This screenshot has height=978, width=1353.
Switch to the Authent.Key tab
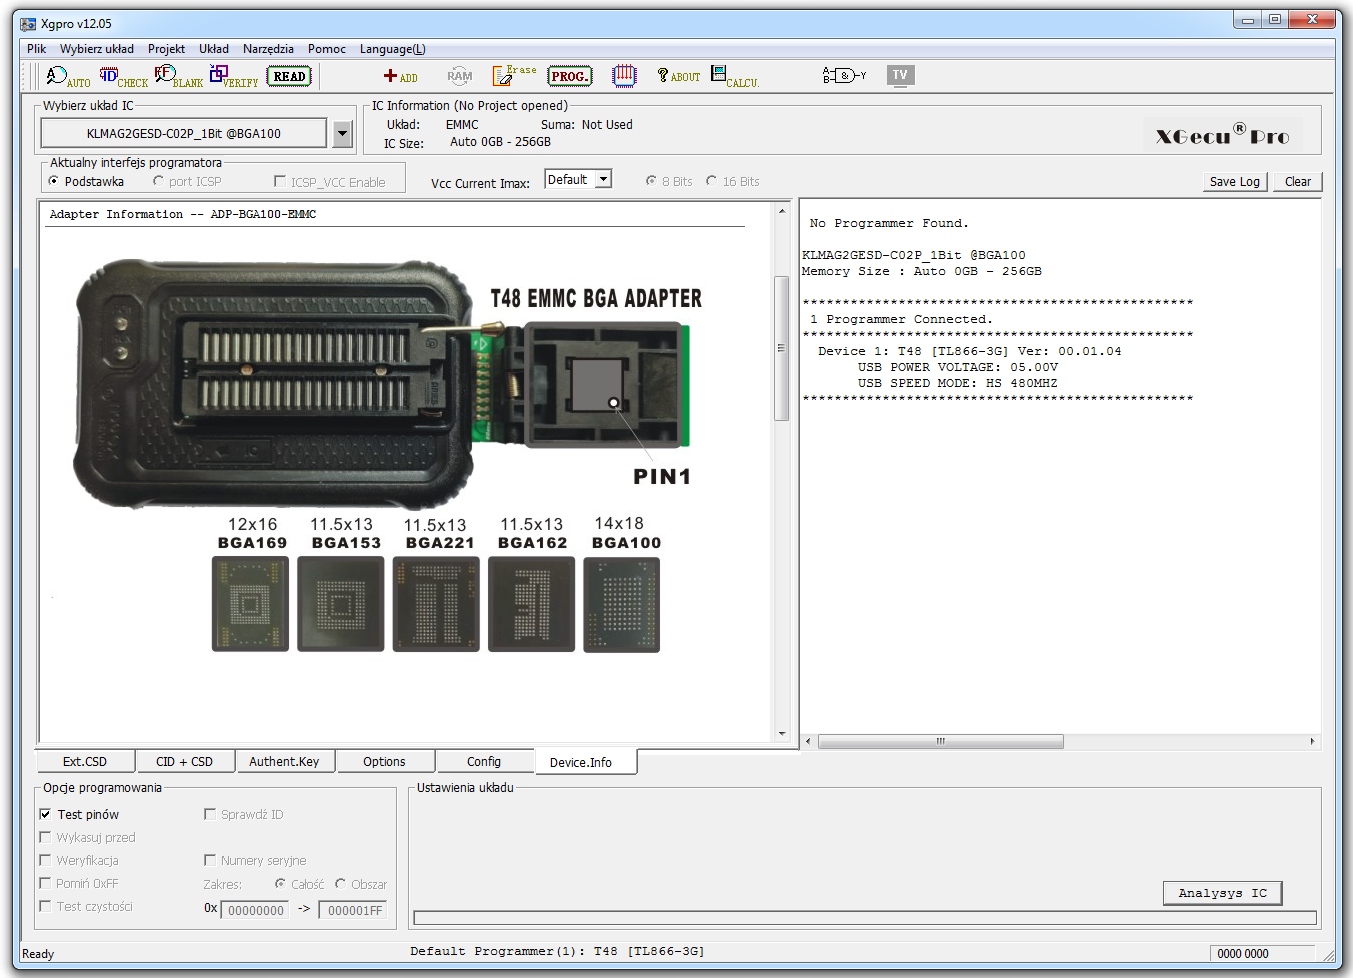284,762
